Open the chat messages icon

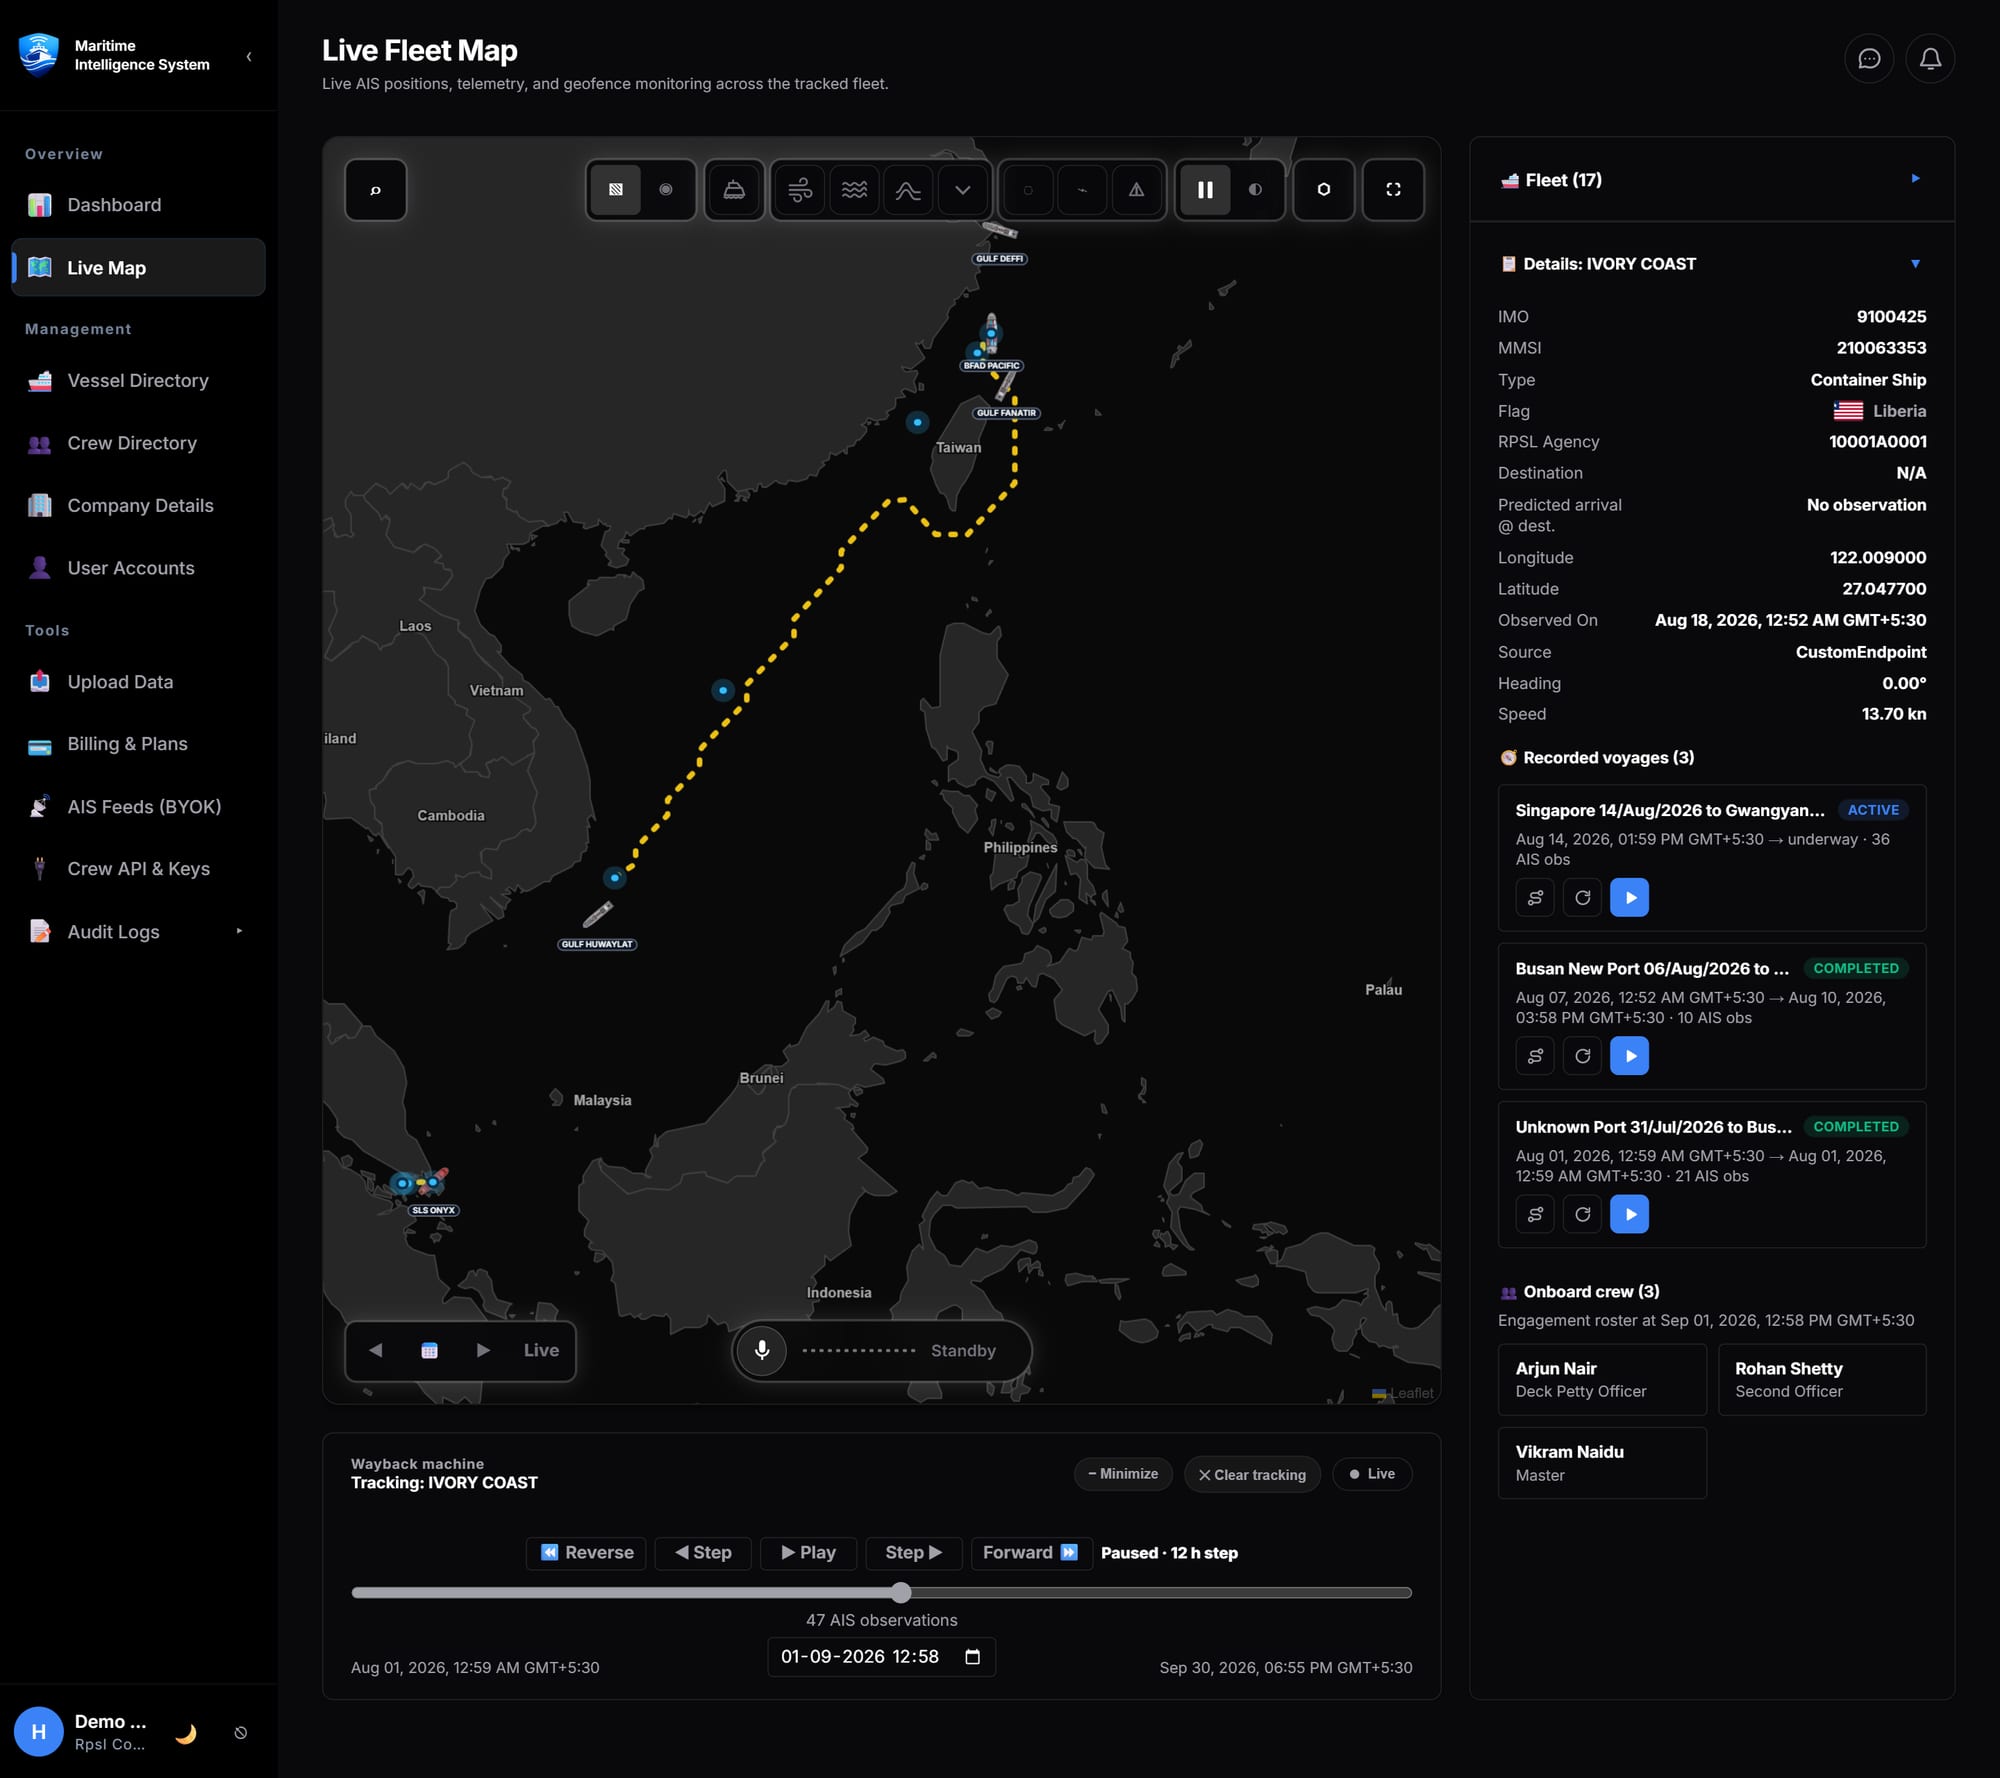point(1869,59)
